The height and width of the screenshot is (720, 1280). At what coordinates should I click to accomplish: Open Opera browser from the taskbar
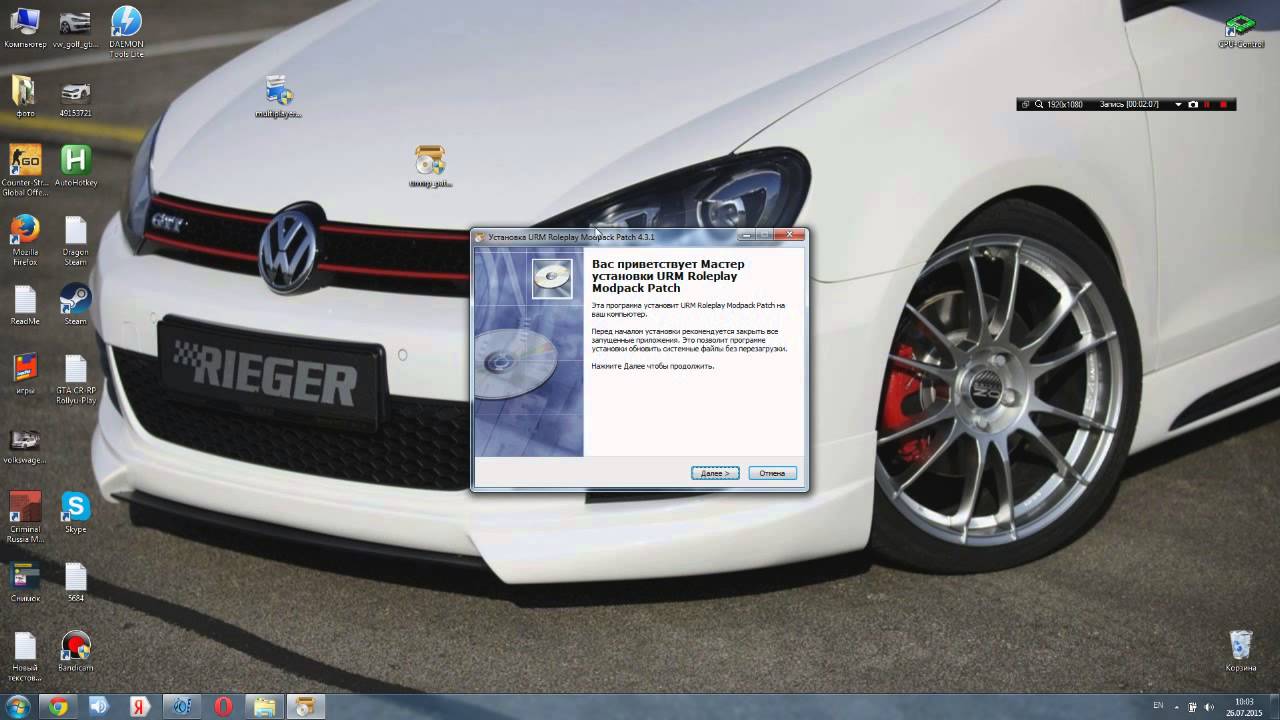point(223,707)
